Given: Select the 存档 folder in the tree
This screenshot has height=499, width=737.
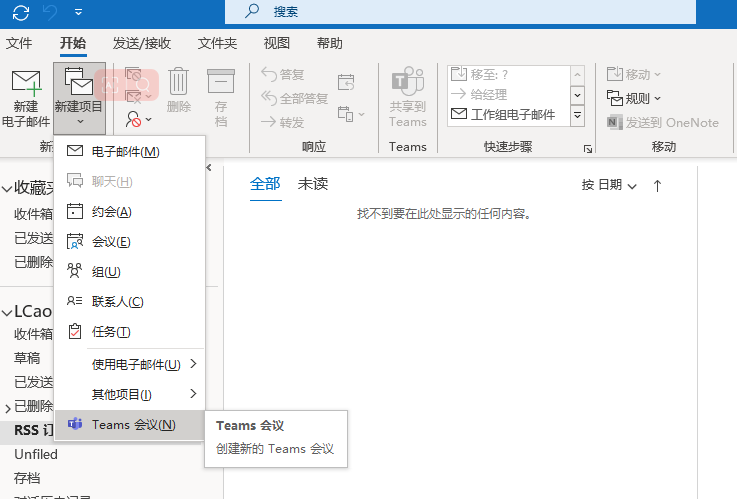Looking at the screenshot, I should [27, 478].
